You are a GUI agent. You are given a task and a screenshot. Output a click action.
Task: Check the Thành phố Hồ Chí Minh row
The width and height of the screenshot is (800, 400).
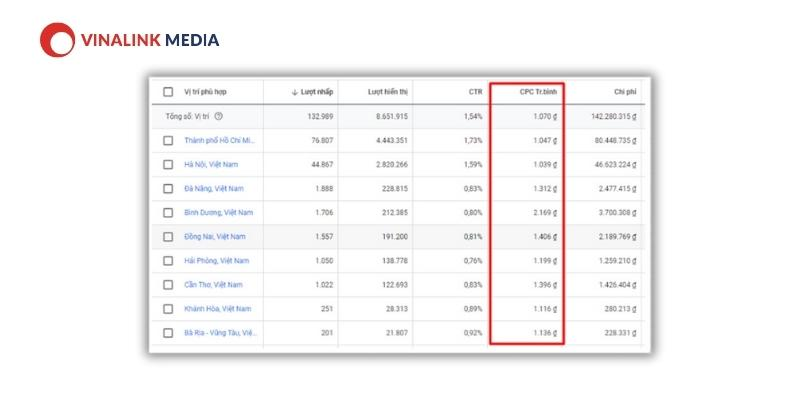(x=168, y=140)
